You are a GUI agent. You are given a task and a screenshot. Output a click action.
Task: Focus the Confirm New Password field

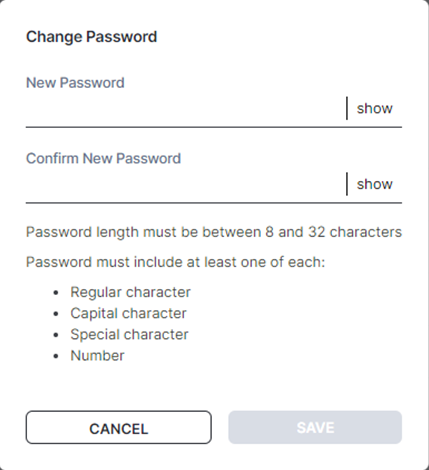(186, 184)
